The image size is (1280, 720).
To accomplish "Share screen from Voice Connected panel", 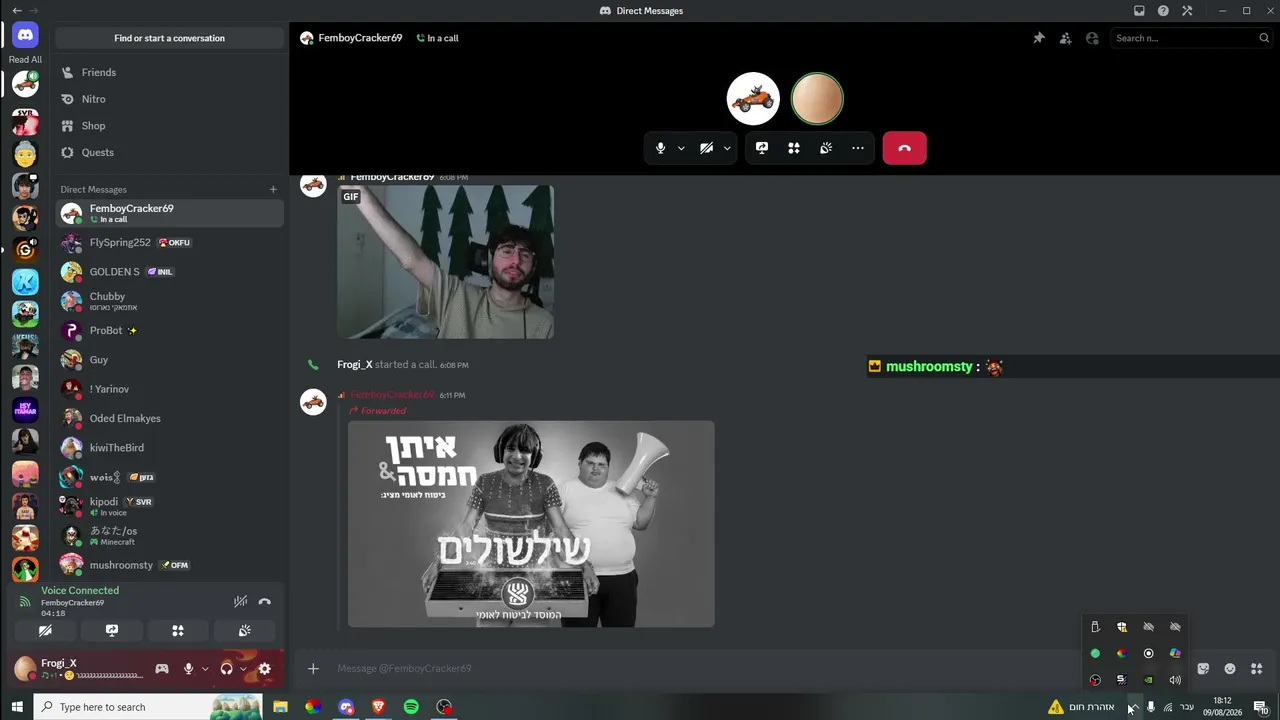I will 112,631.
